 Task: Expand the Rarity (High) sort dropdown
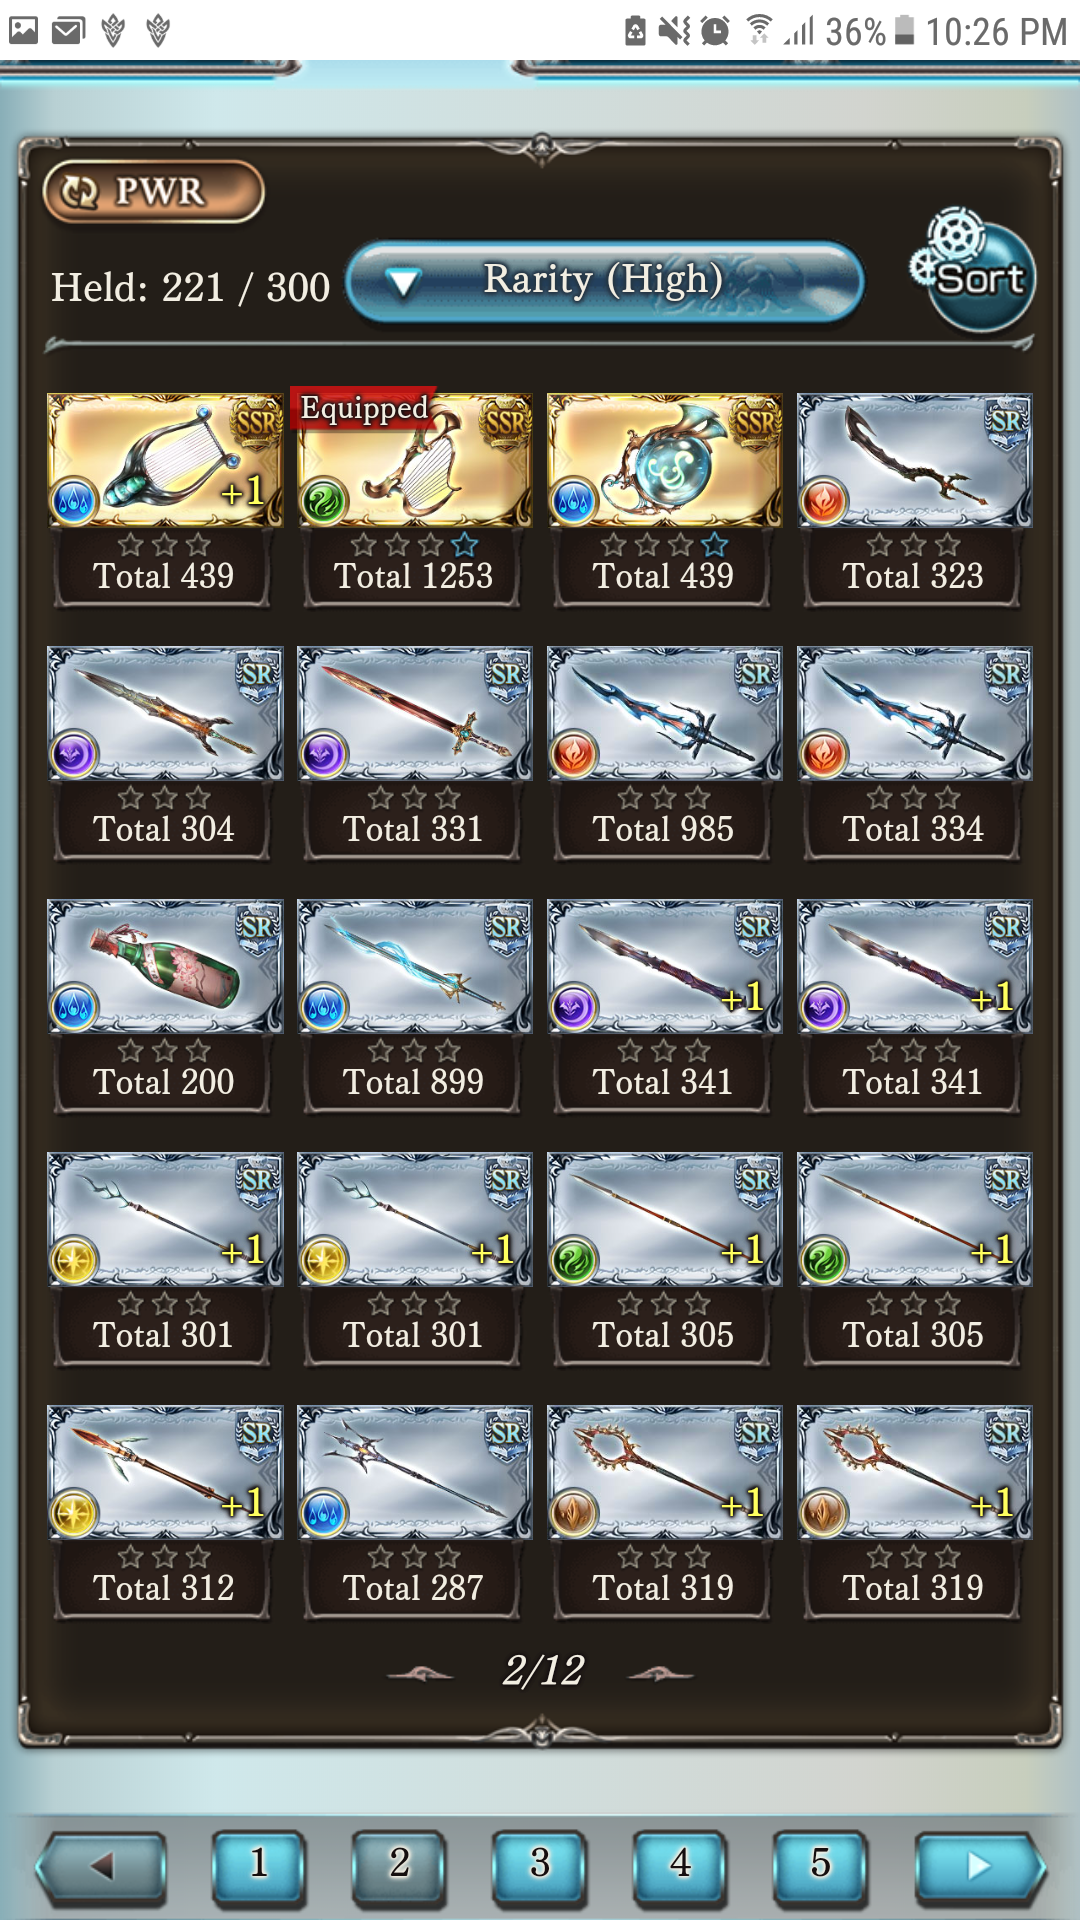pos(605,281)
